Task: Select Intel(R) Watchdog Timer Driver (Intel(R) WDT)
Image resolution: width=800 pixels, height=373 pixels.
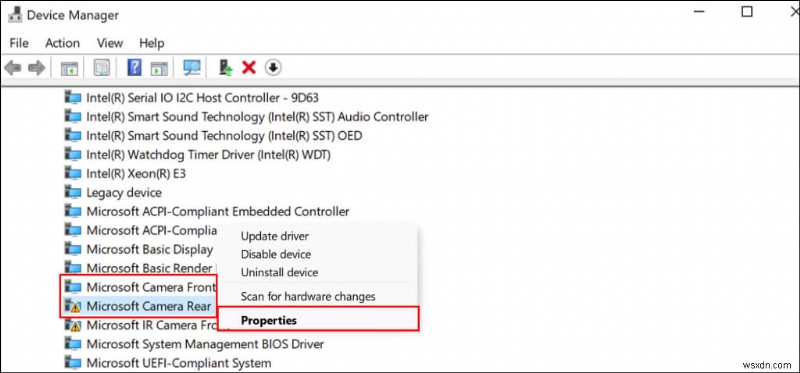Action: 208,154
